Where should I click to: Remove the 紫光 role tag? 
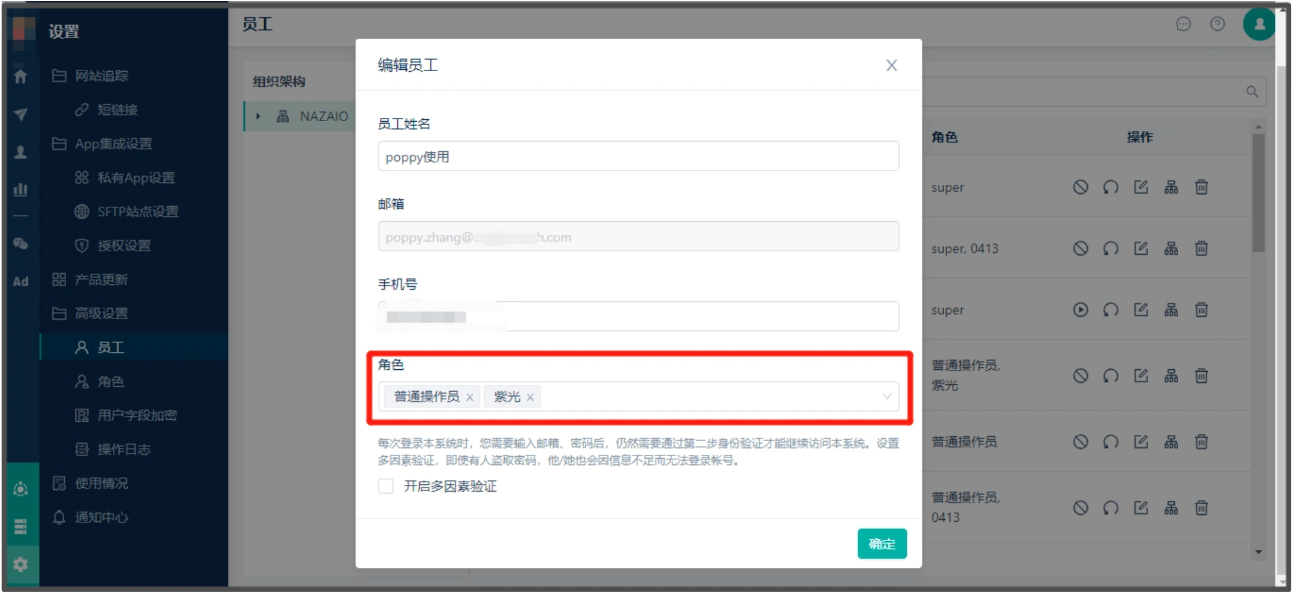point(530,397)
